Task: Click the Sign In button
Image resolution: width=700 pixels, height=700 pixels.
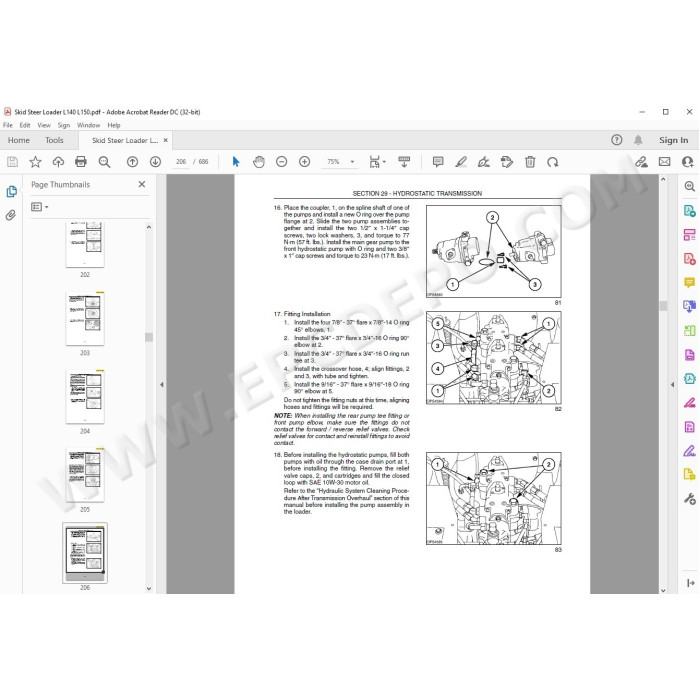Action: 674,140
